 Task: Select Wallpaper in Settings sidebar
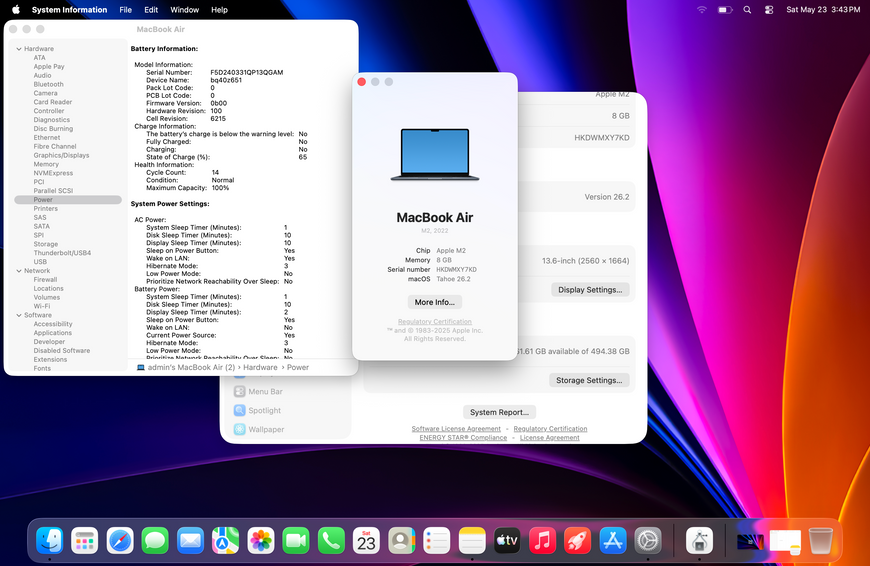(x=260, y=429)
